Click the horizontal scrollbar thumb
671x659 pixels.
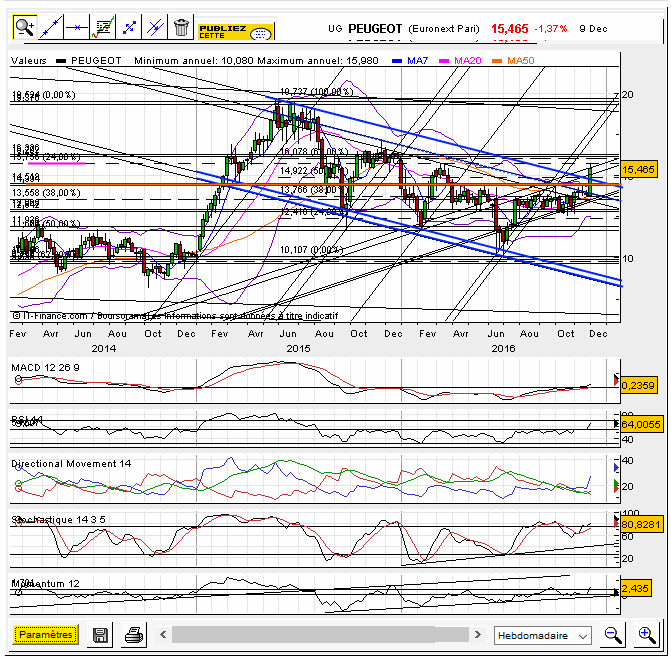320,635
